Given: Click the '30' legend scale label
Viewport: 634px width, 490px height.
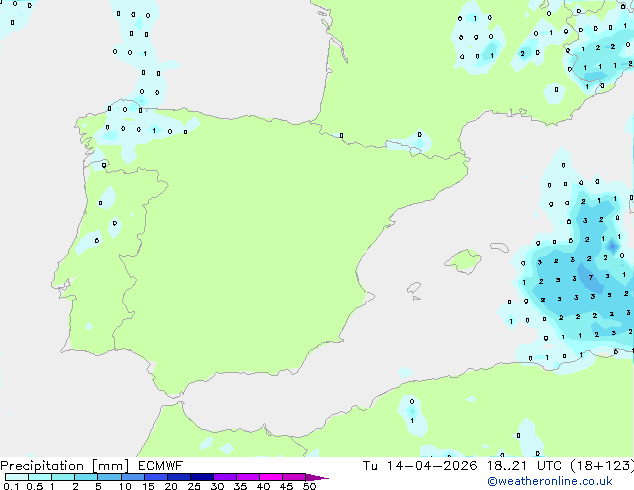Looking at the screenshot, I should pos(217,486).
